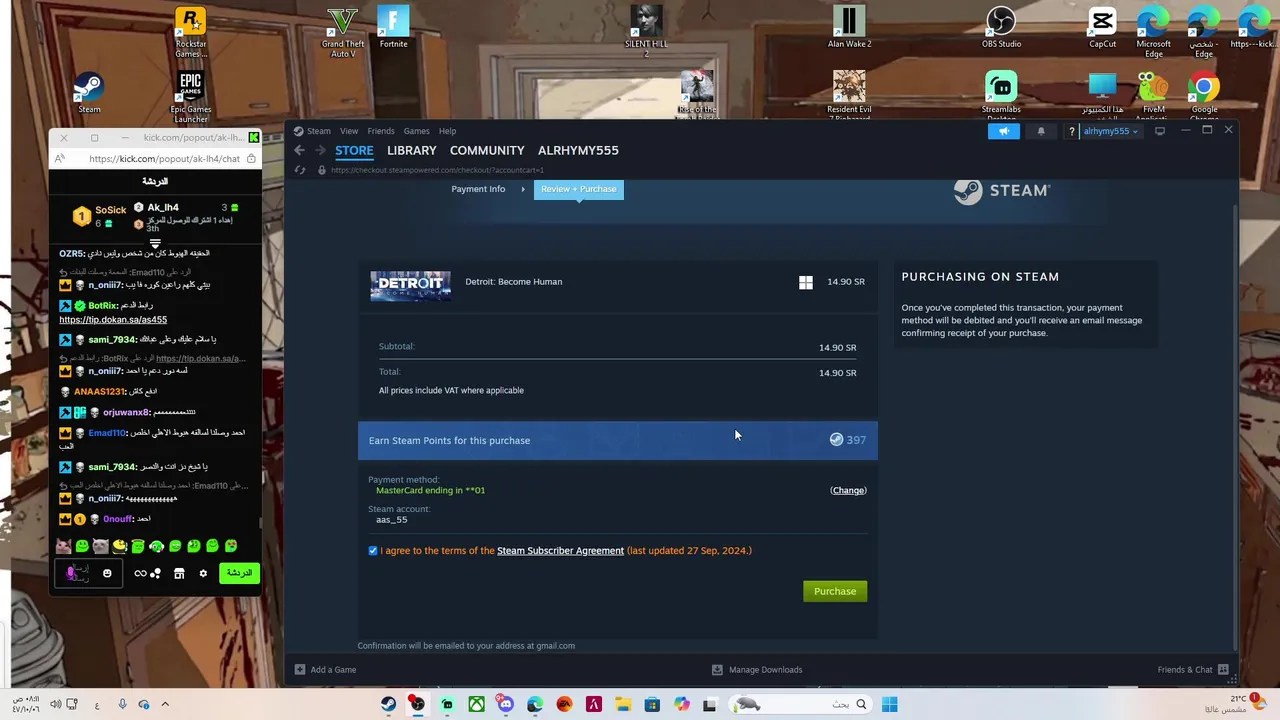Open the Friends menu
The height and width of the screenshot is (720, 1280).
pyautogui.click(x=381, y=131)
